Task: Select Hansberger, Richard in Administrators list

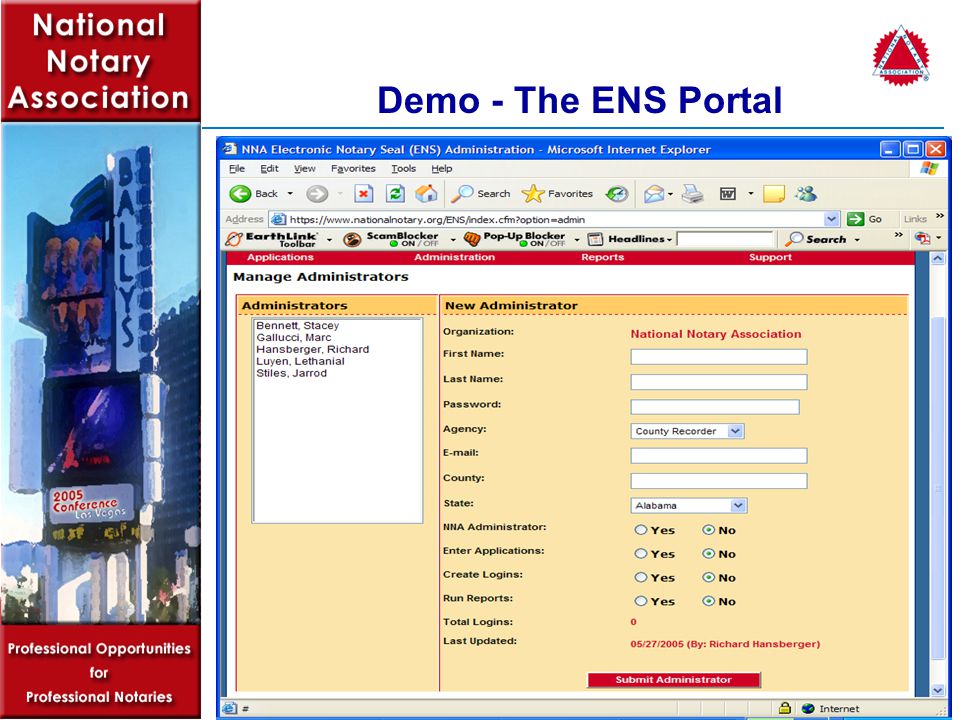Action: click(x=313, y=350)
